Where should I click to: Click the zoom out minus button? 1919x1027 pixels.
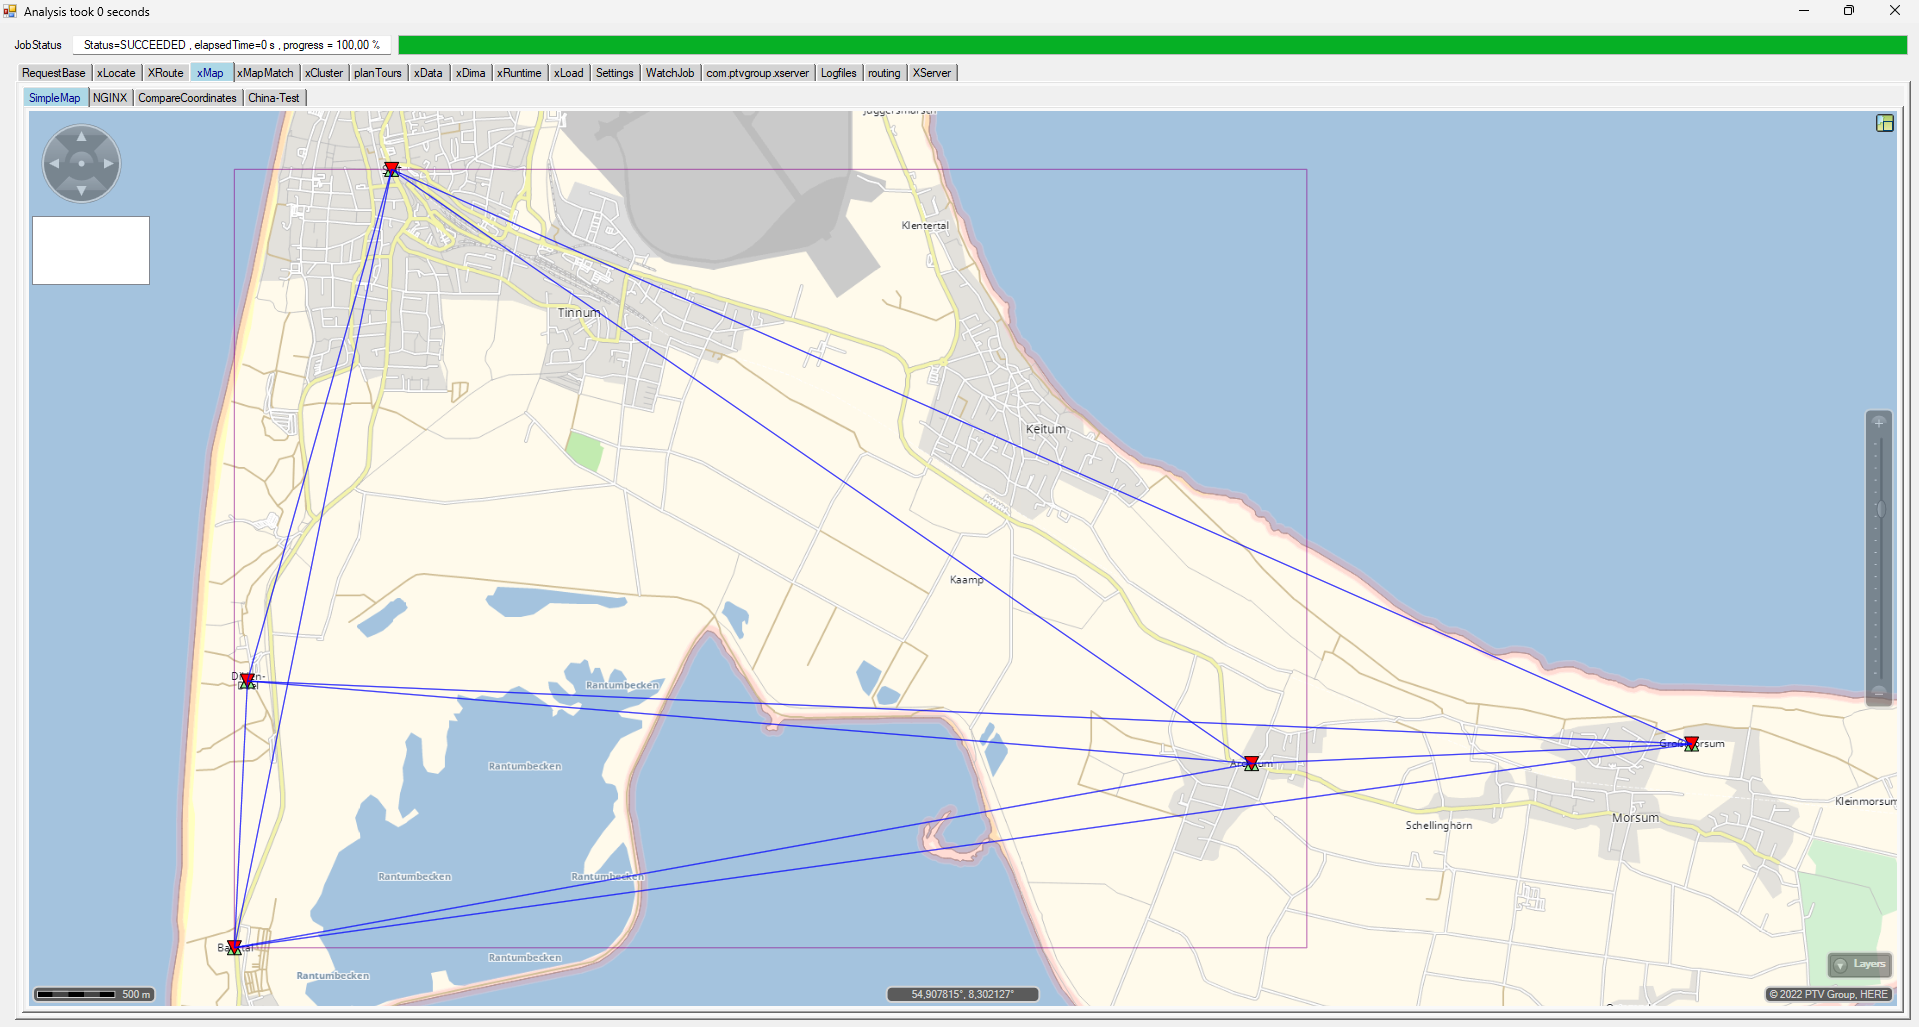(x=1879, y=692)
